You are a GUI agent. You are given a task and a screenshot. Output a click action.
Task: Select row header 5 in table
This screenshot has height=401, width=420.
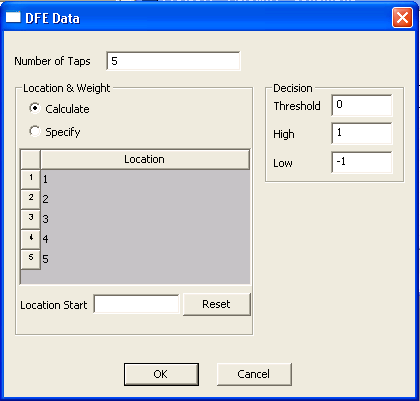[31, 259]
